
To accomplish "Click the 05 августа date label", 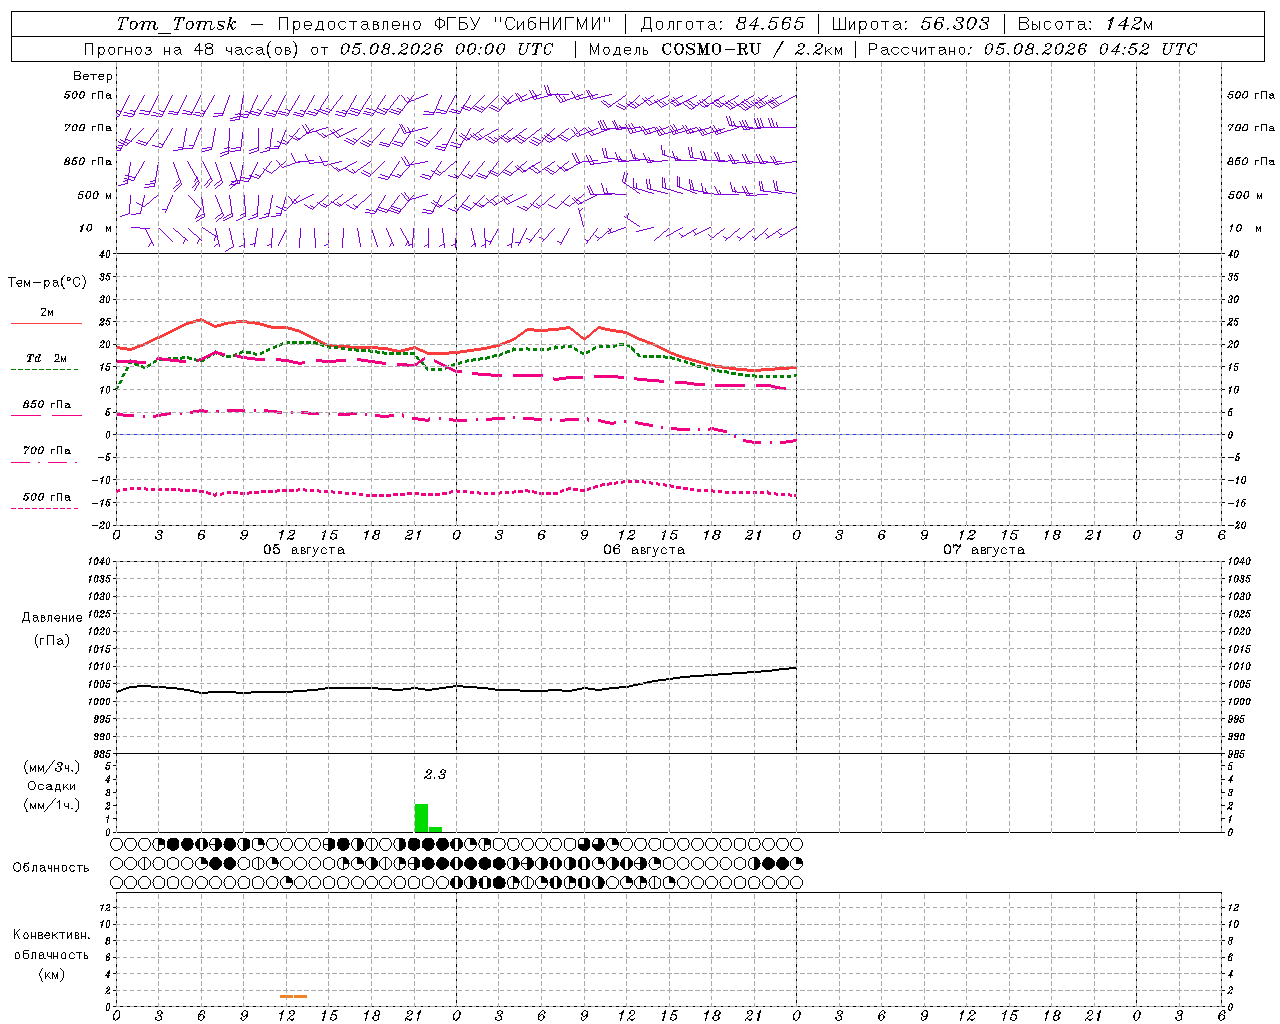I will click(x=304, y=550).
